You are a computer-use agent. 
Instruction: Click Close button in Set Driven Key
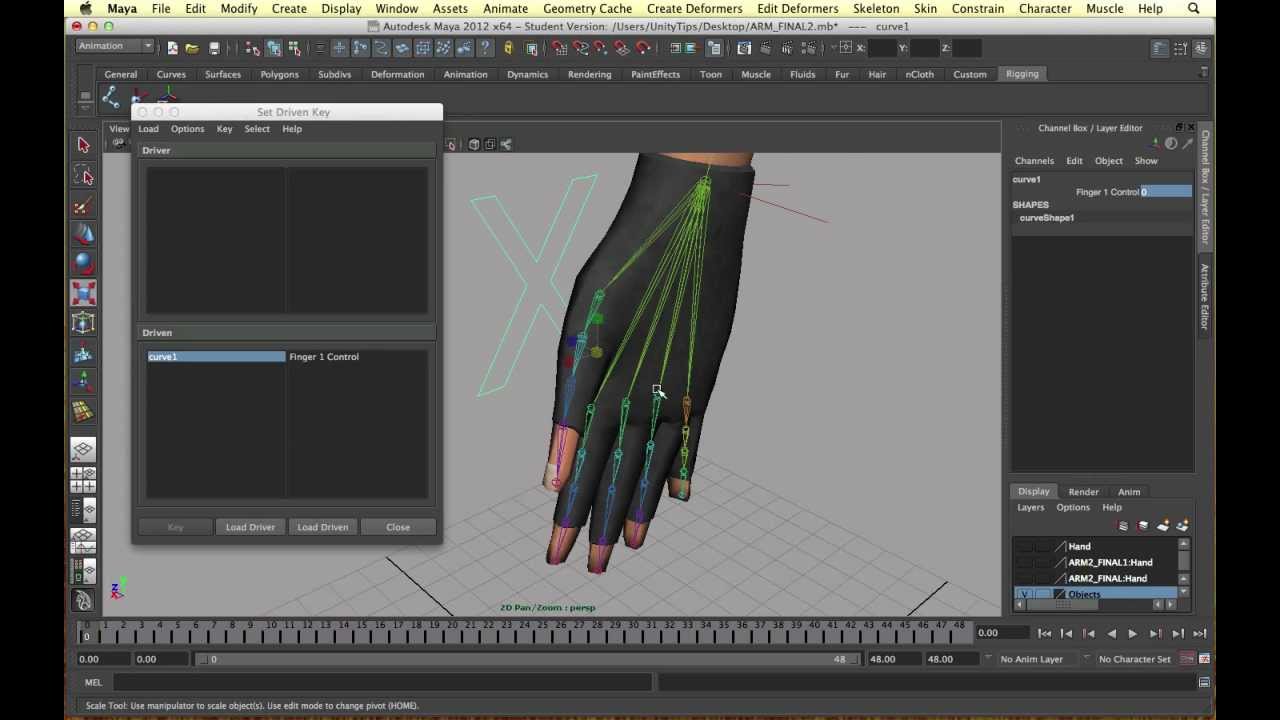pyautogui.click(x=398, y=527)
